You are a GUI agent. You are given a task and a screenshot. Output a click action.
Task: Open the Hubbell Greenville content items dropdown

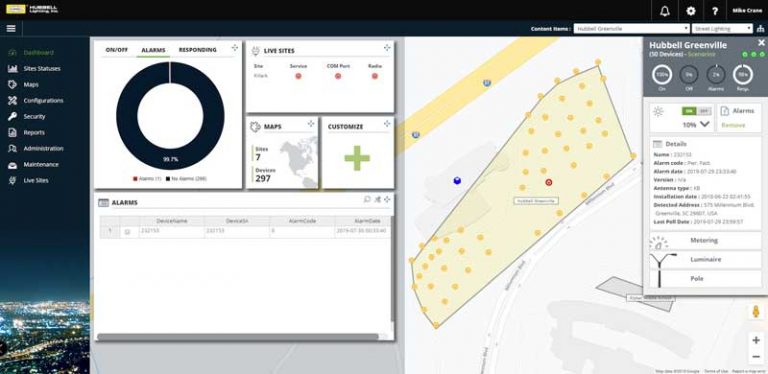pyautogui.click(x=632, y=28)
